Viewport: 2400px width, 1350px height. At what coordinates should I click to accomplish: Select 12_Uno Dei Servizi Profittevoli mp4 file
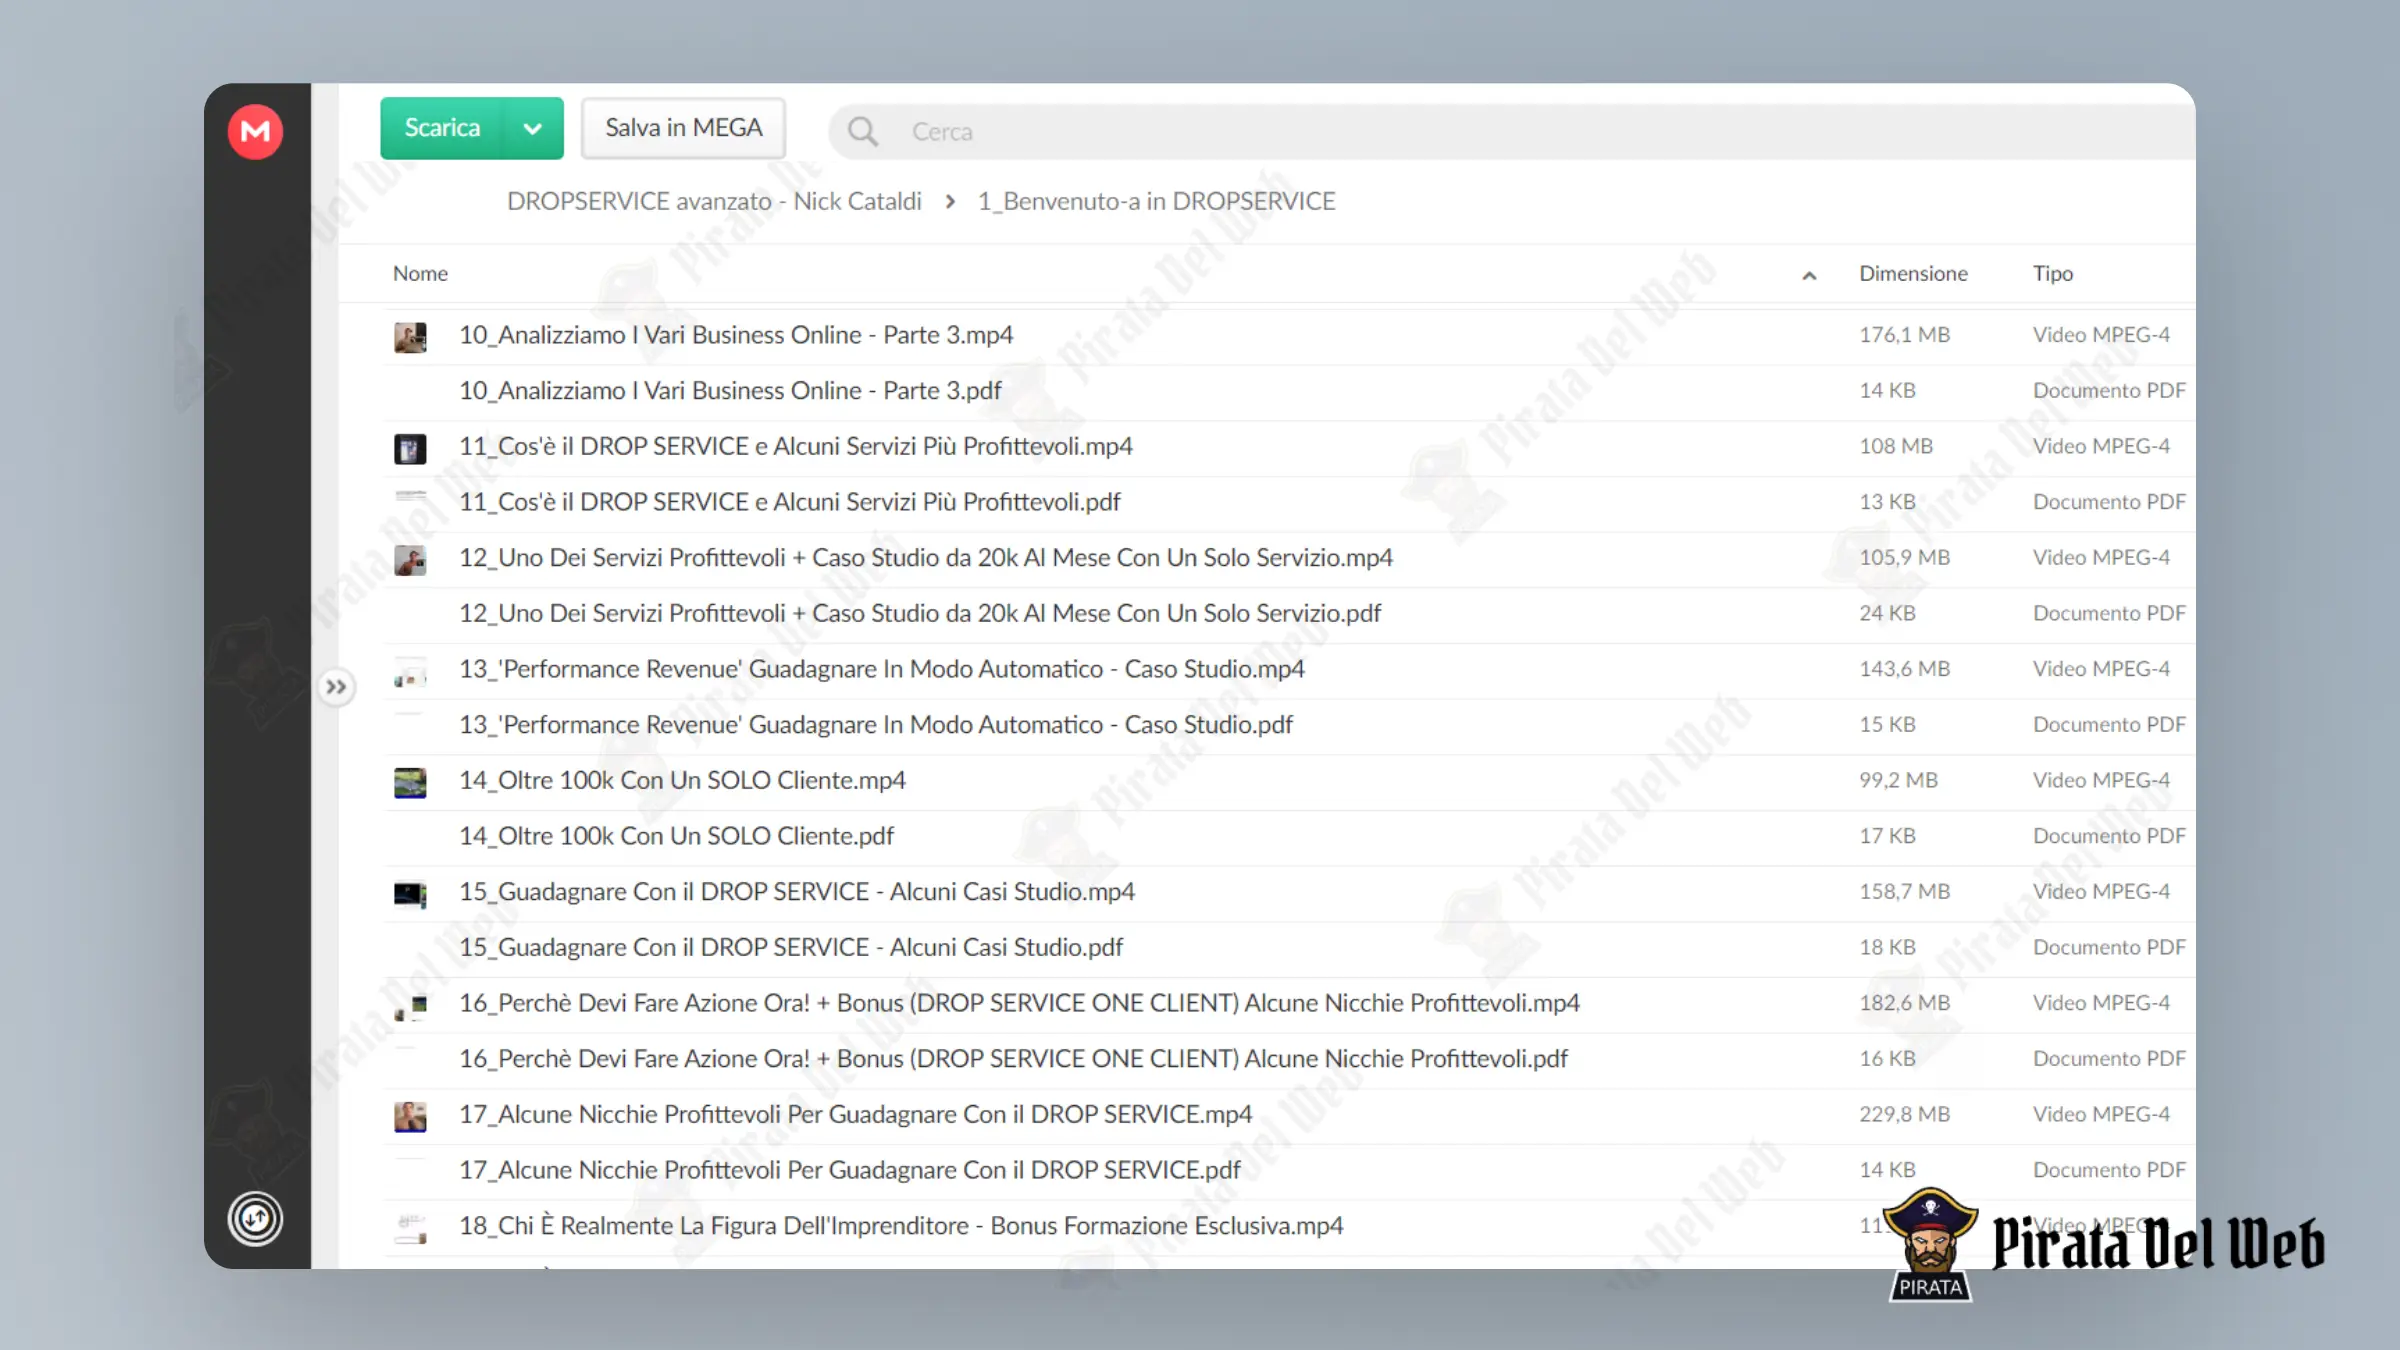[926, 558]
